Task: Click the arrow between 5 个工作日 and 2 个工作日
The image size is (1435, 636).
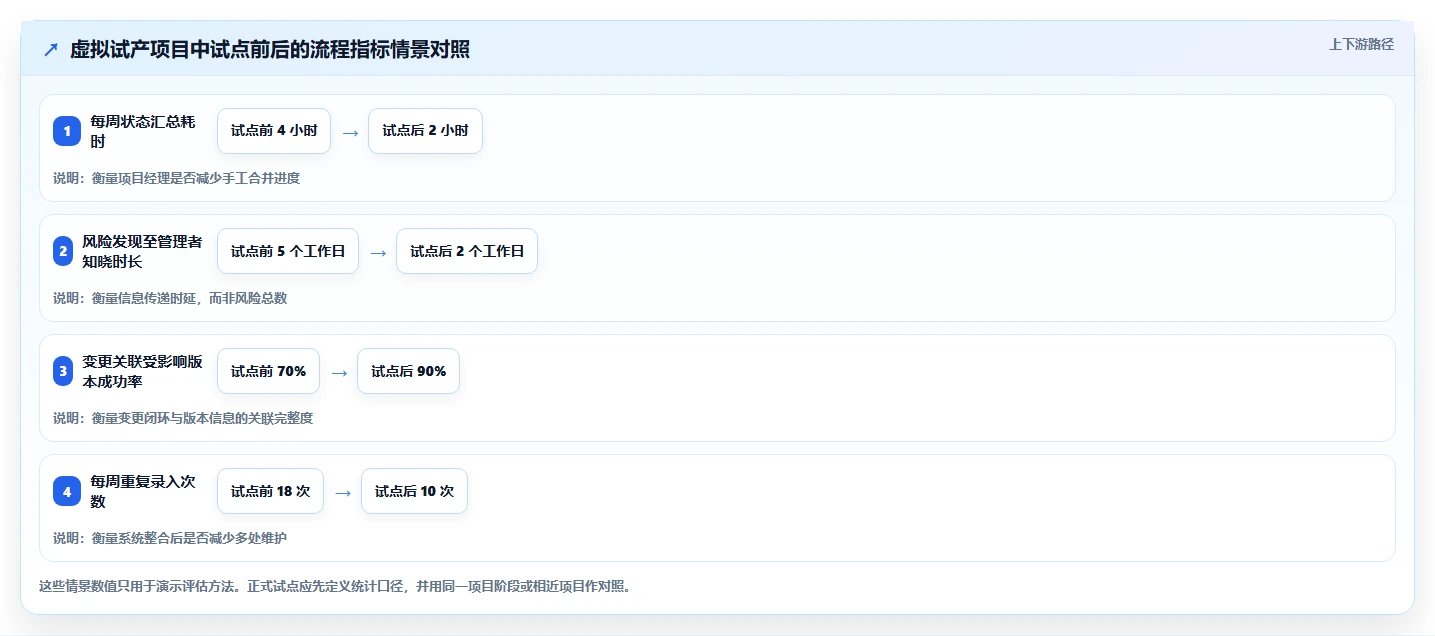Action: (x=378, y=252)
